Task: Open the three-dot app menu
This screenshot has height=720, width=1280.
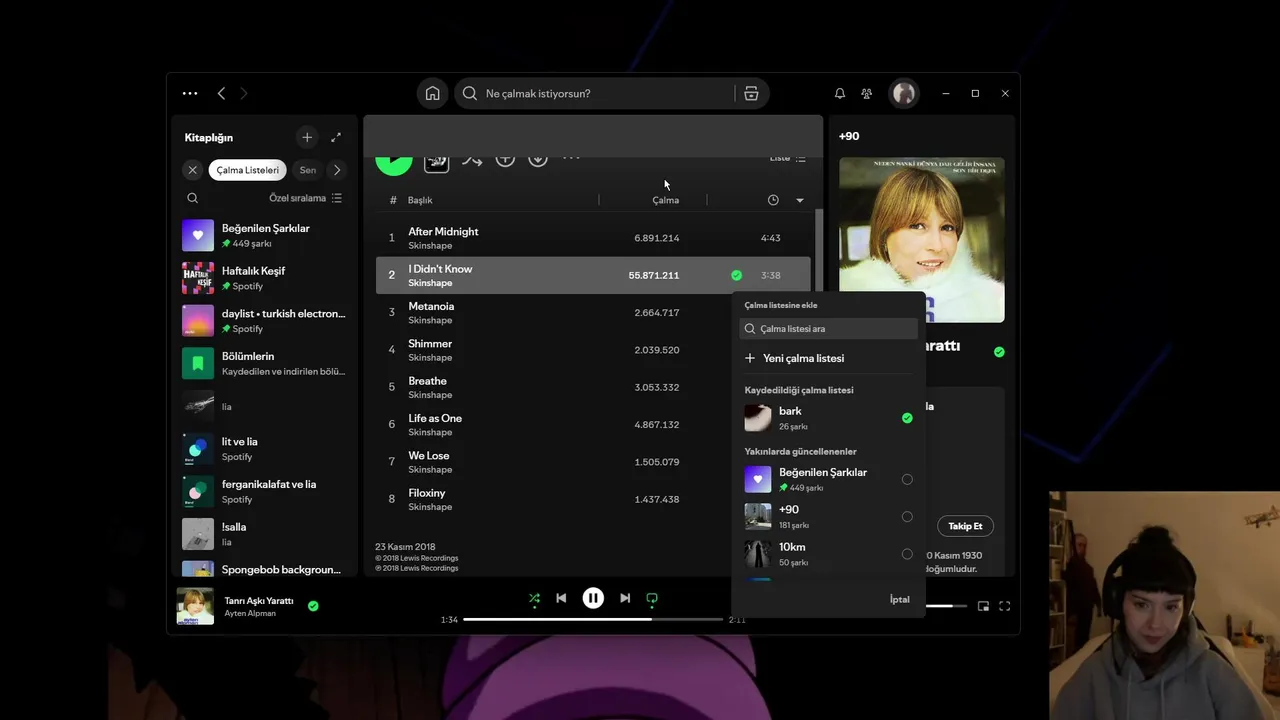Action: point(190,93)
